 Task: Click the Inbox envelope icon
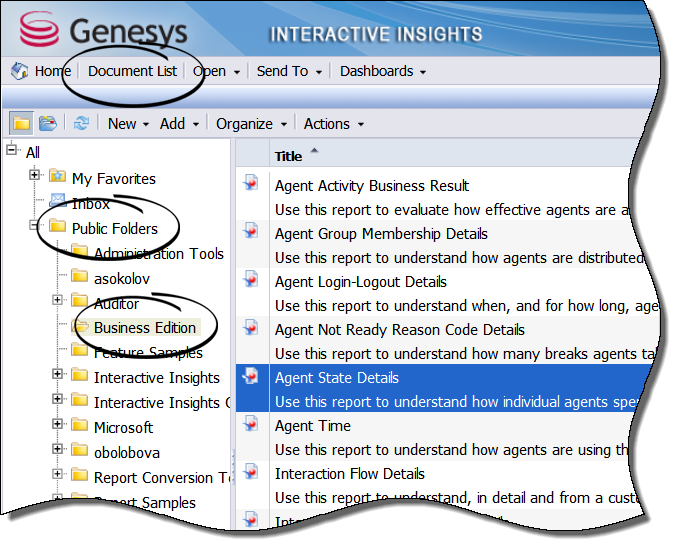tap(58, 202)
